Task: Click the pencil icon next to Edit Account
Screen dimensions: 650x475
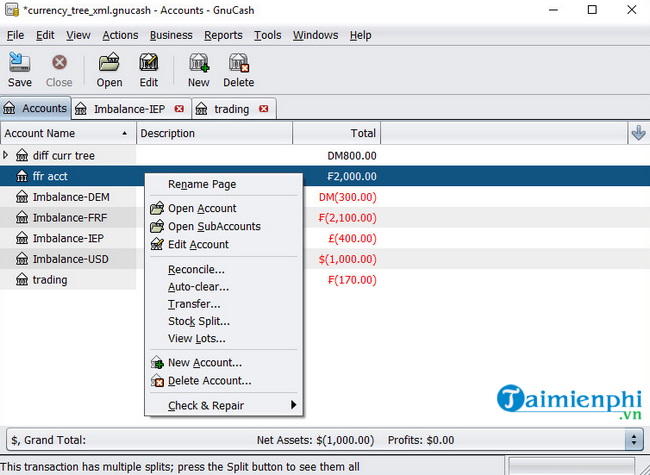Action: (x=157, y=244)
